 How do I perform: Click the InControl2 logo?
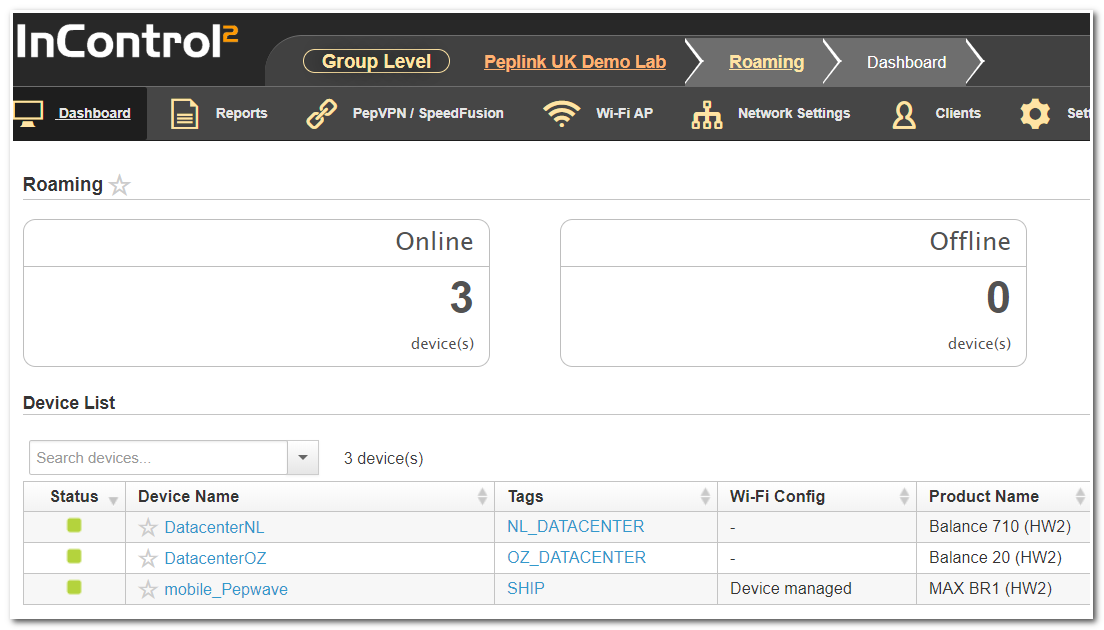(127, 42)
